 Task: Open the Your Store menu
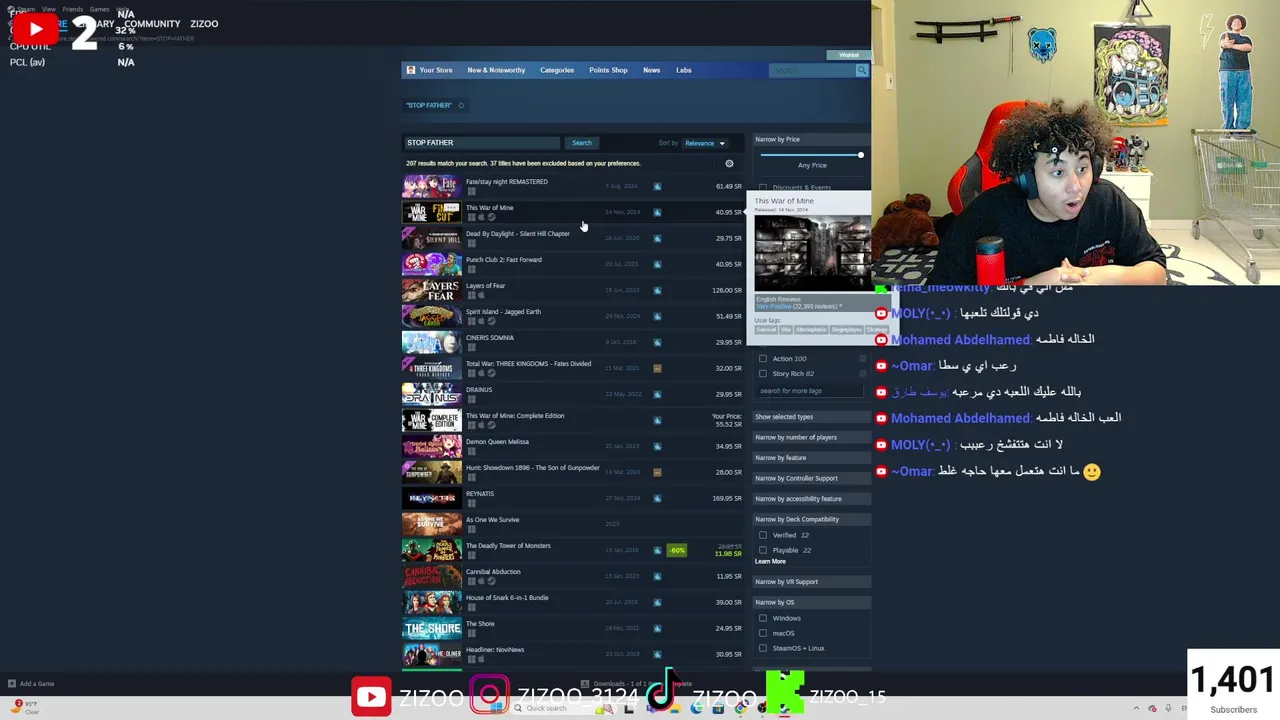point(436,70)
